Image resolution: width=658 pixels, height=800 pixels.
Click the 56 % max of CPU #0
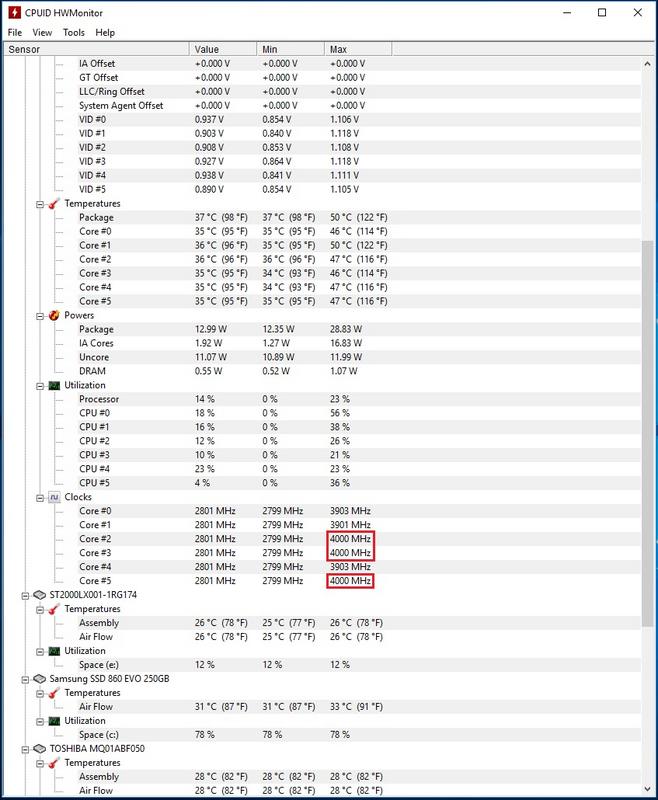[340, 413]
